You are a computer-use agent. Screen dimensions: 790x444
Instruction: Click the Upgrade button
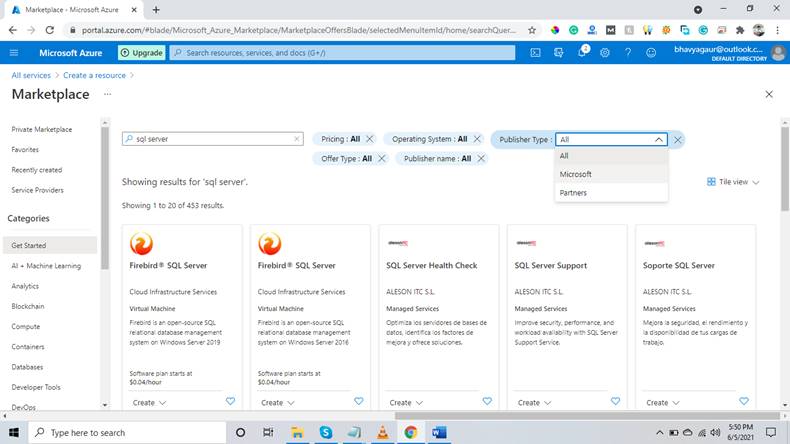pyautogui.click(x=142, y=52)
